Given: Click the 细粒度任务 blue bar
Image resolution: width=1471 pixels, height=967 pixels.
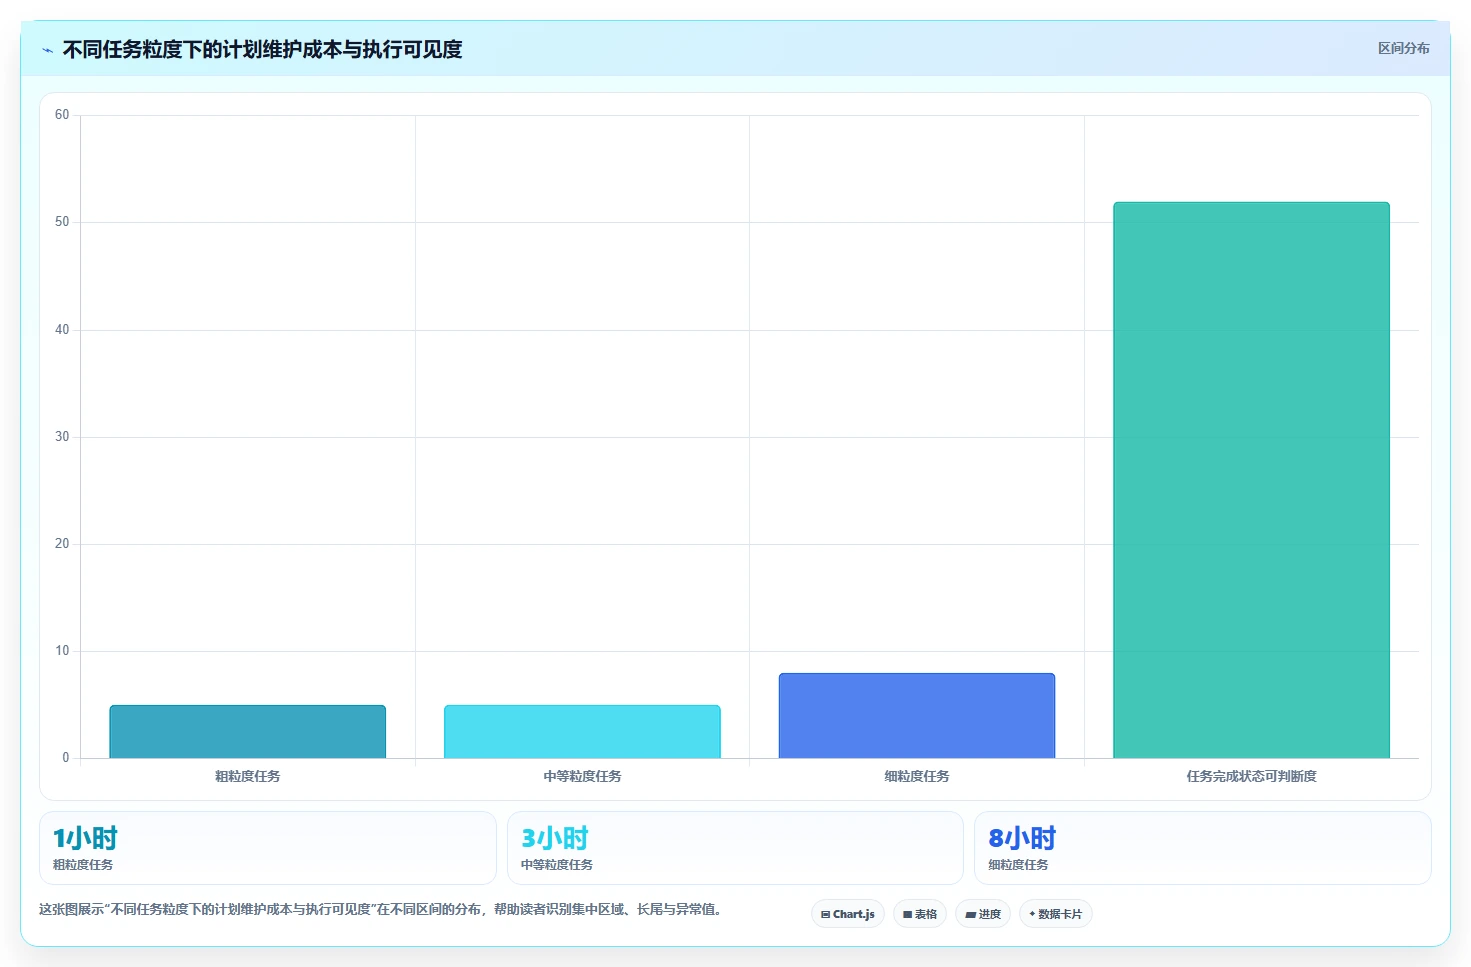Looking at the screenshot, I should click(917, 716).
